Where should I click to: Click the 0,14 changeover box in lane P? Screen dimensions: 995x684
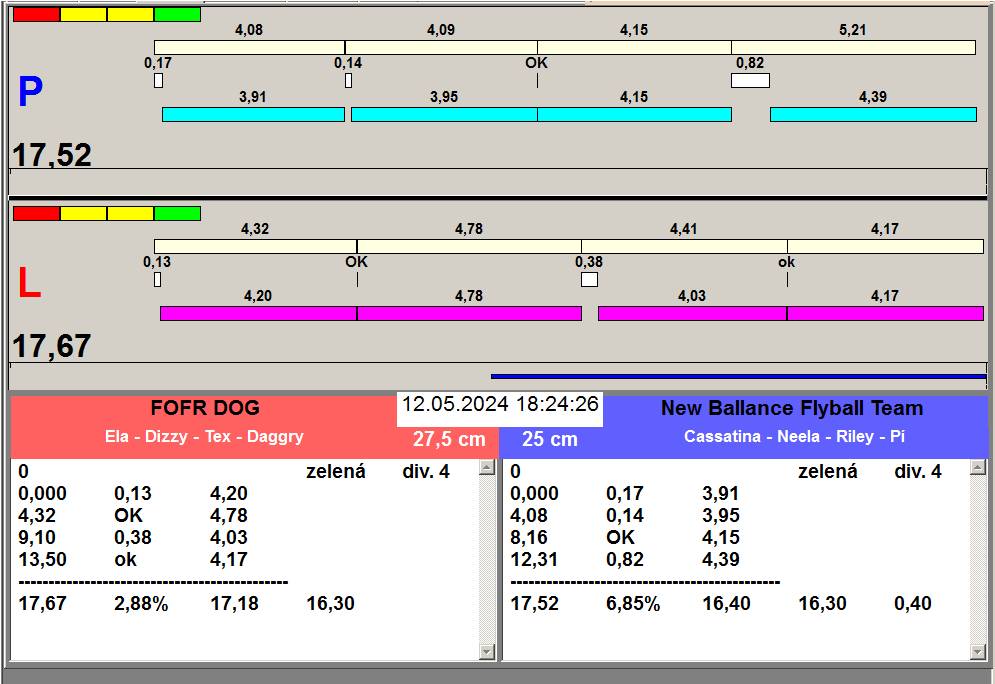click(348, 81)
